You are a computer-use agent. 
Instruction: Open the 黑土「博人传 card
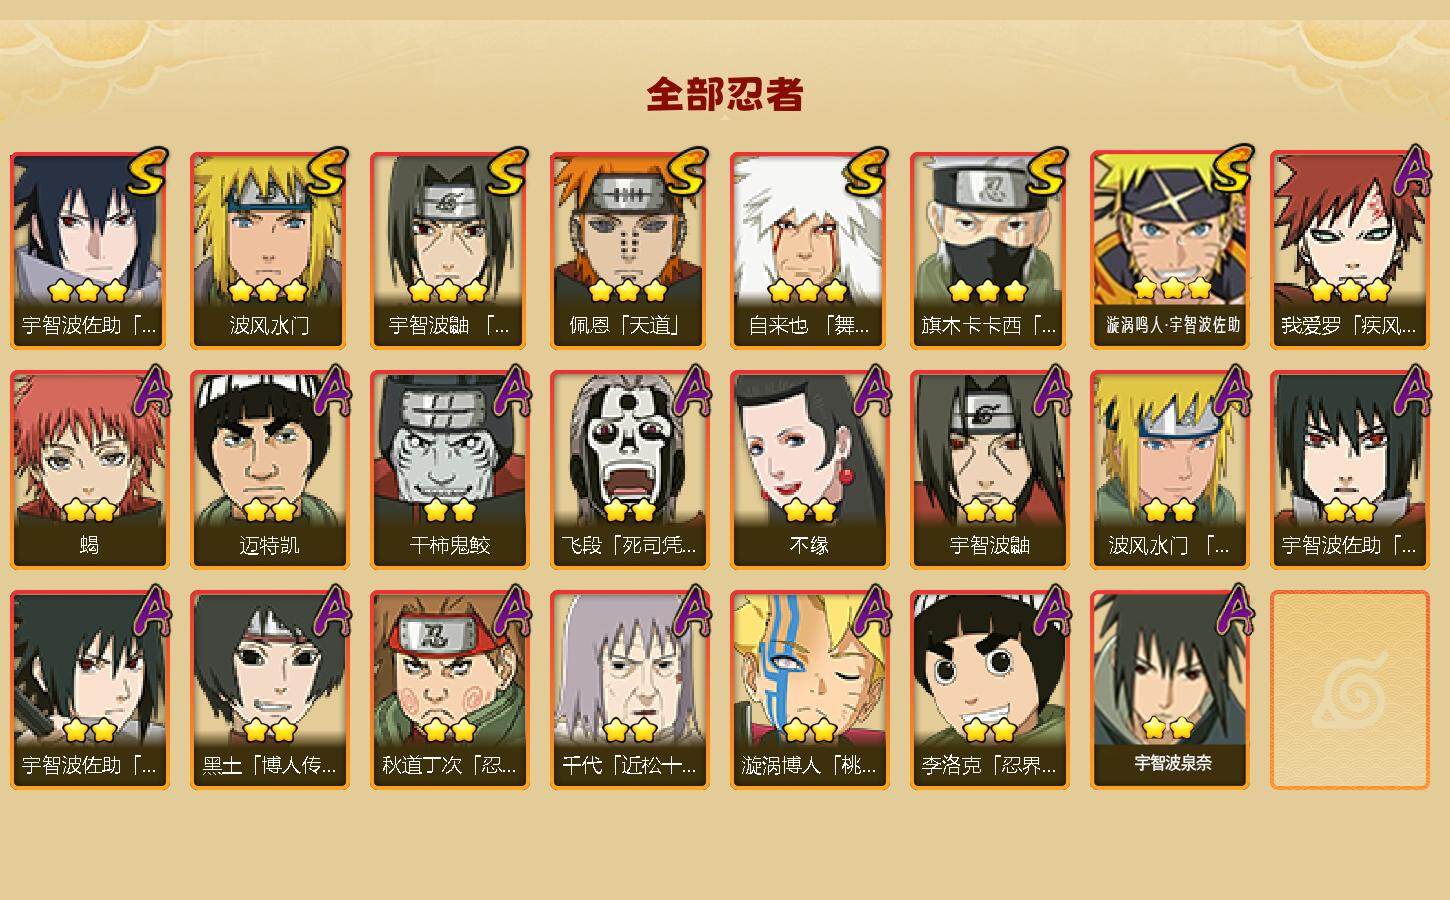pos(269,690)
